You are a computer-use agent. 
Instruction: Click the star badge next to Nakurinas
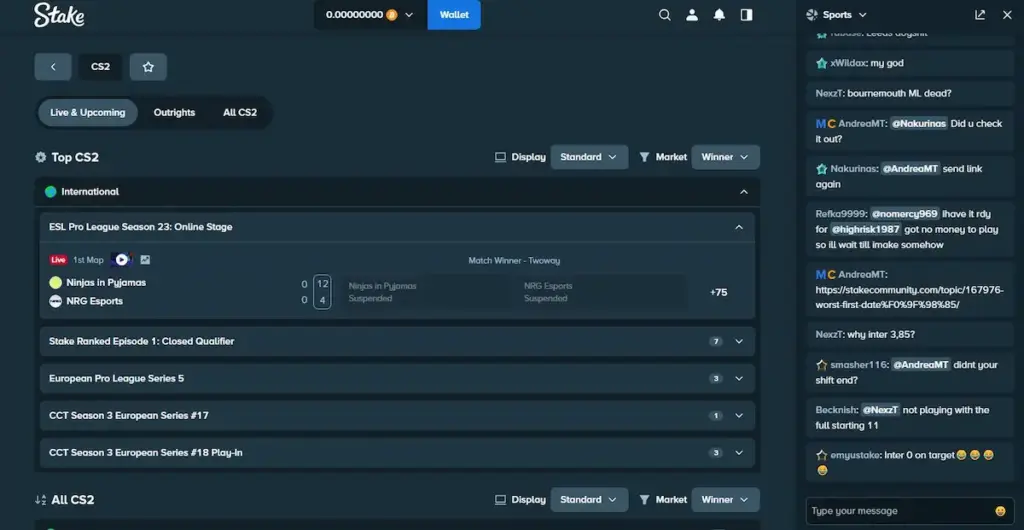(x=822, y=169)
